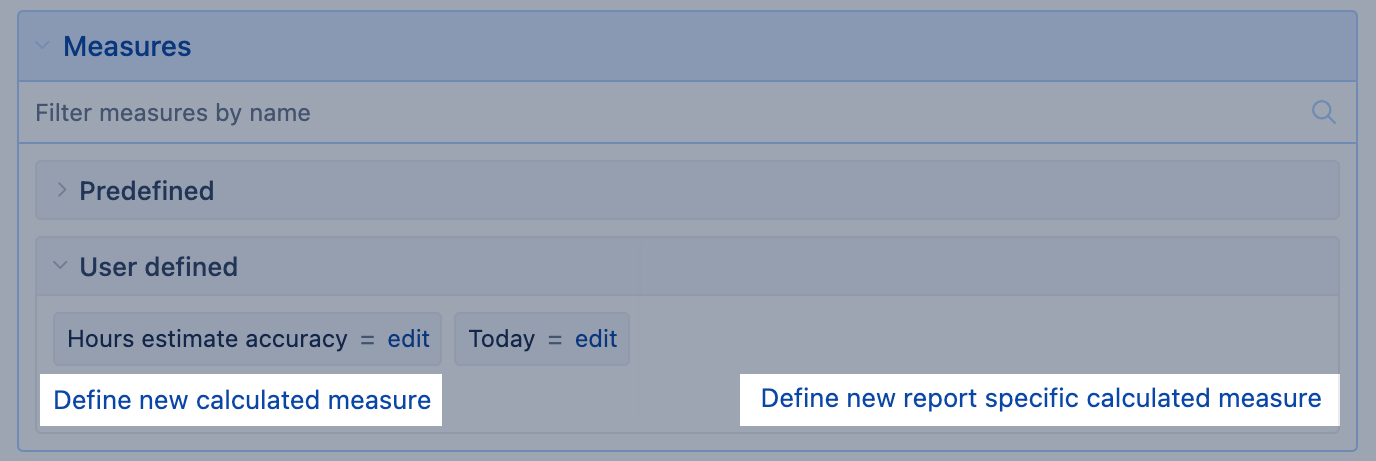This screenshot has width=1376, height=461.
Task: Open the Predefined measures group label
Action: (147, 190)
